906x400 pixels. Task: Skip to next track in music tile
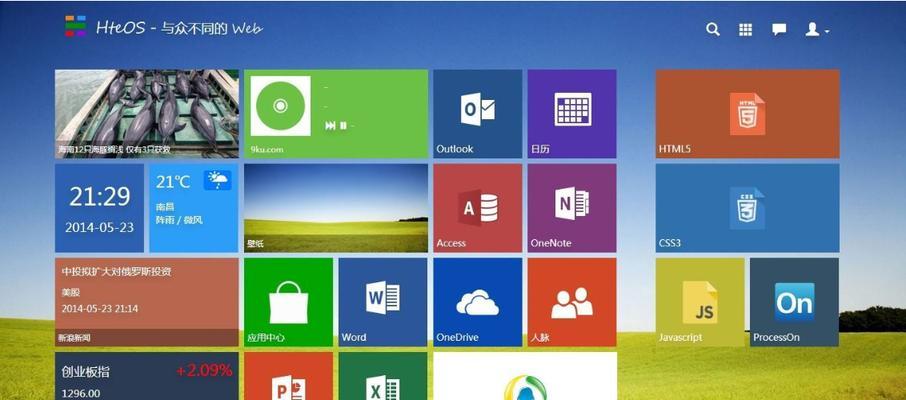(331, 125)
